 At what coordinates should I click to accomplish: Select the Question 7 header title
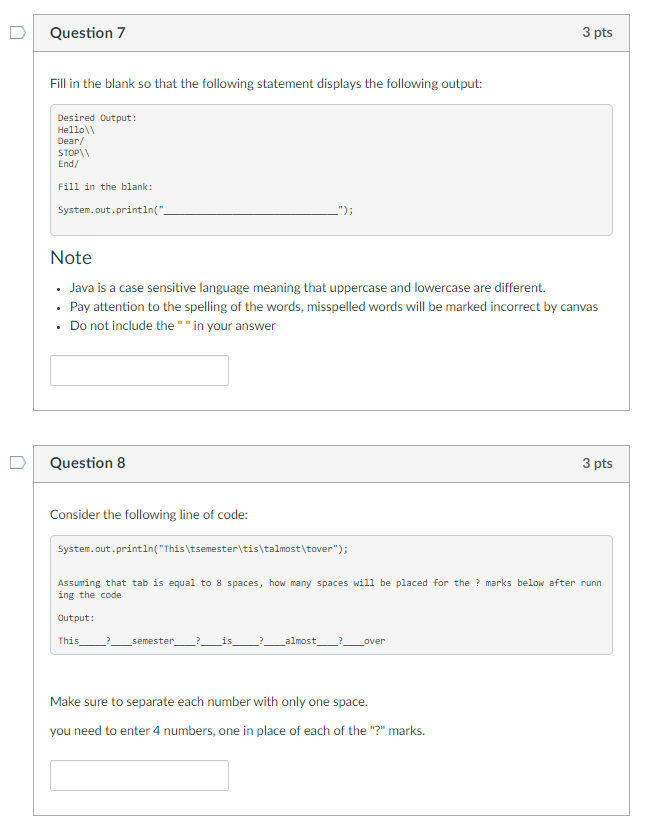tap(88, 33)
